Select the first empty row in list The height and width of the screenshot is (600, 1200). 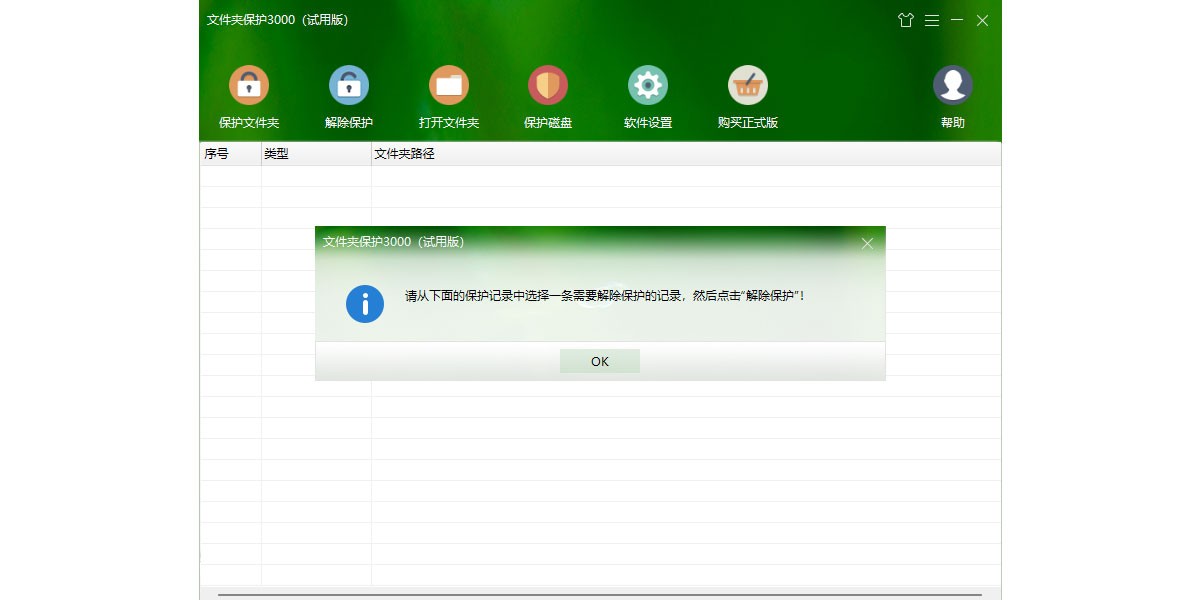pyautogui.click(x=600, y=176)
